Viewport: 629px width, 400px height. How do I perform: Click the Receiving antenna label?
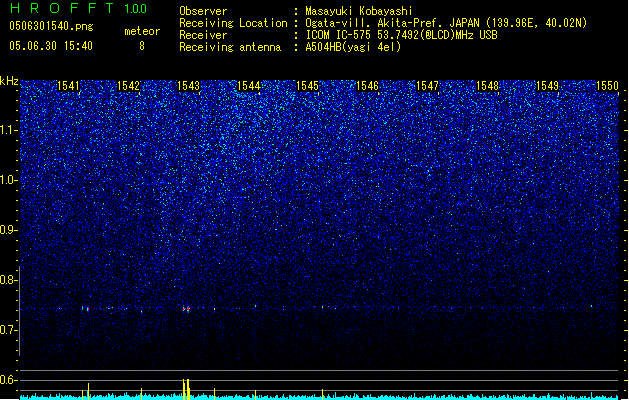pos(230,47)
